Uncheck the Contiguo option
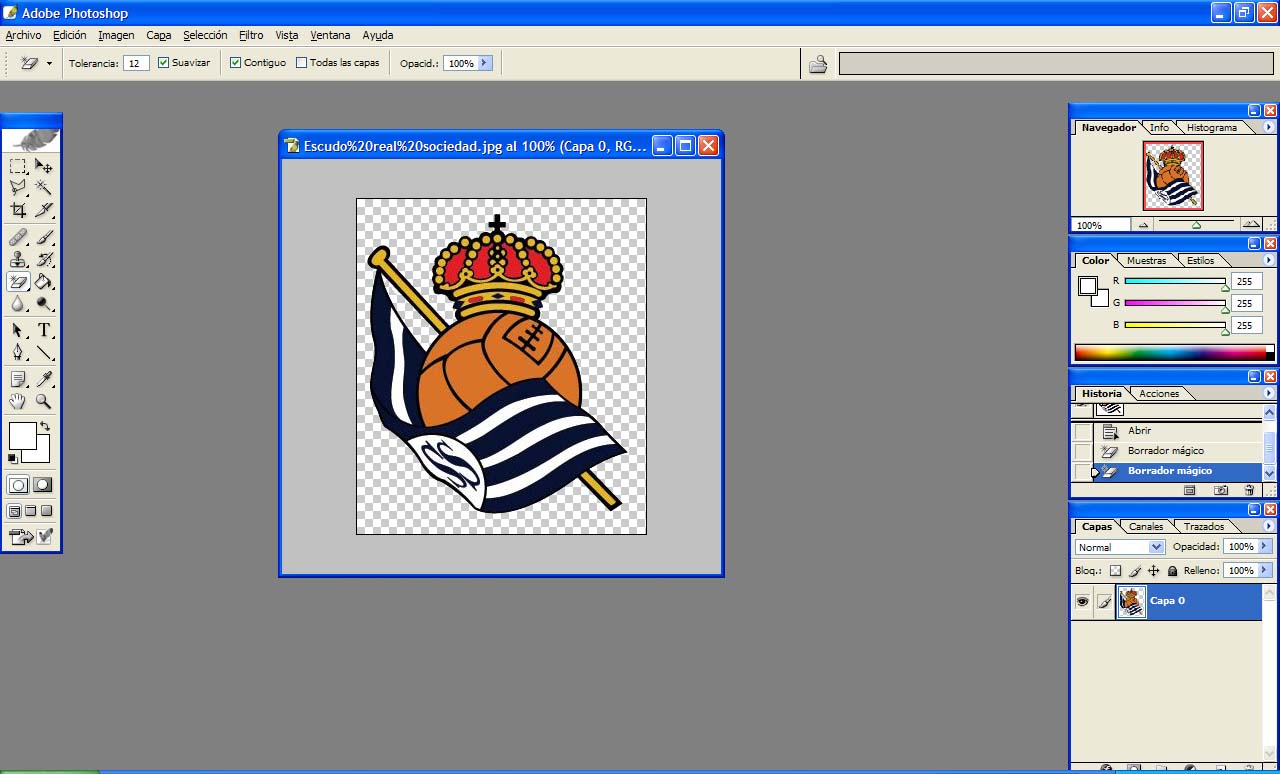1280x774 pixels. [236, 63]
